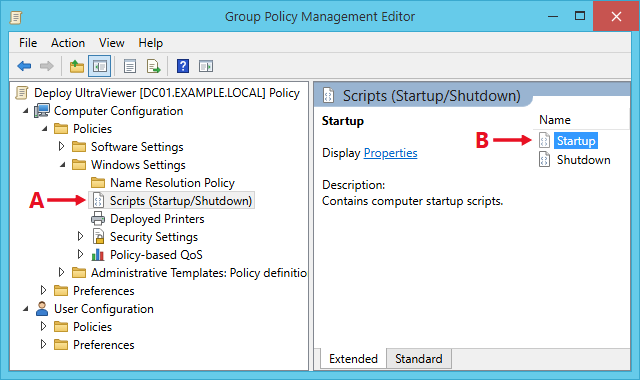The width and height of the screenshot is (640, 380).
Task: Select Administrative Templates: Policy definitions item
Action: click(199, 273)
